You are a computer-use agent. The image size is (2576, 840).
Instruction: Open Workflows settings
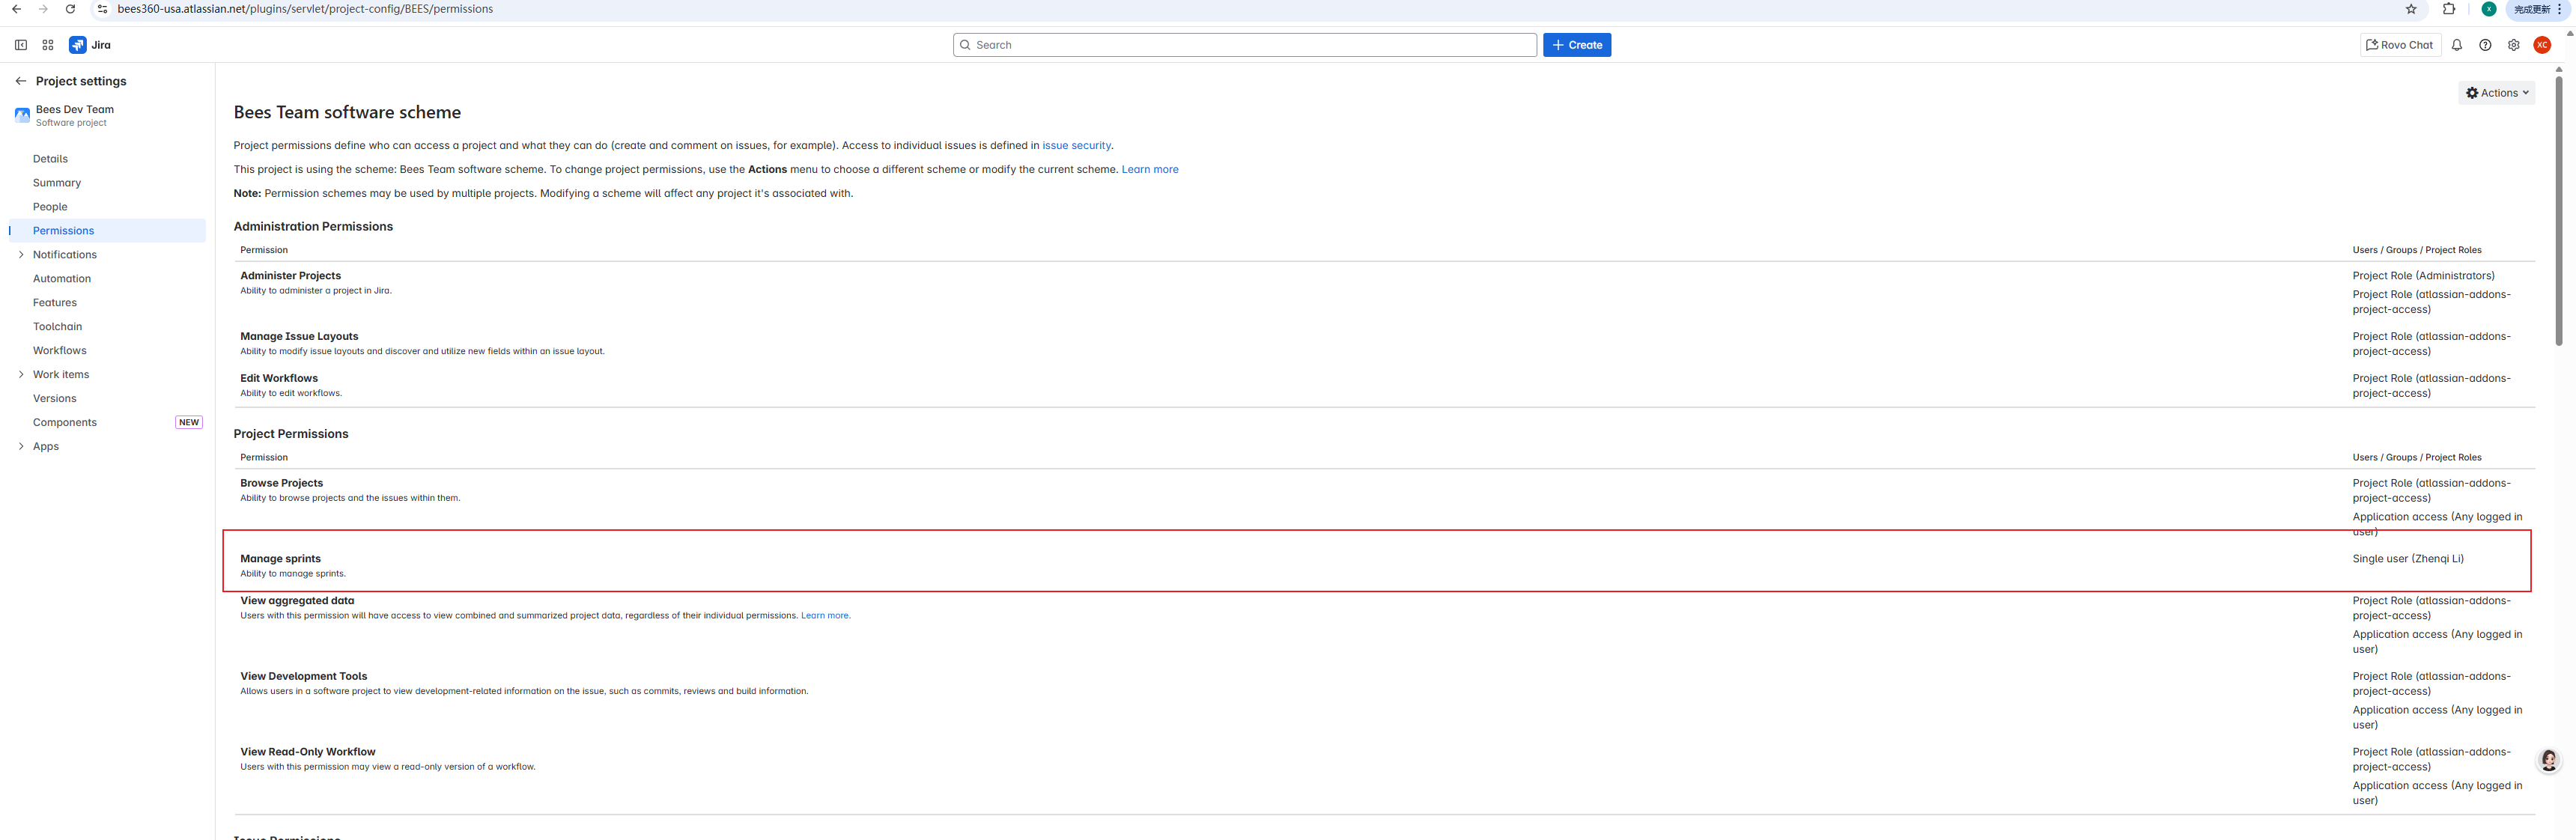pyautogui.click(x=60, y=351)
